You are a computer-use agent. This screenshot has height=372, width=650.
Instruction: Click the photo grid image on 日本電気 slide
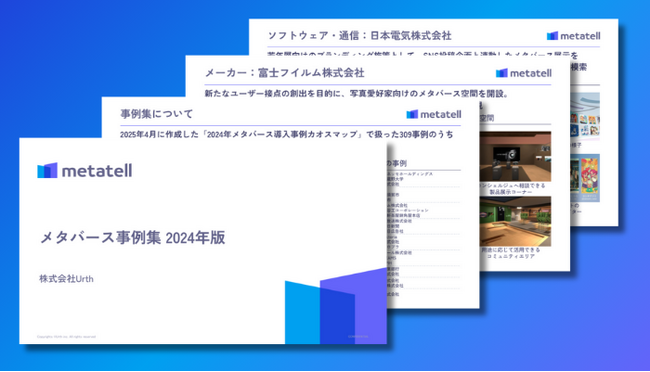click(585, 115)
